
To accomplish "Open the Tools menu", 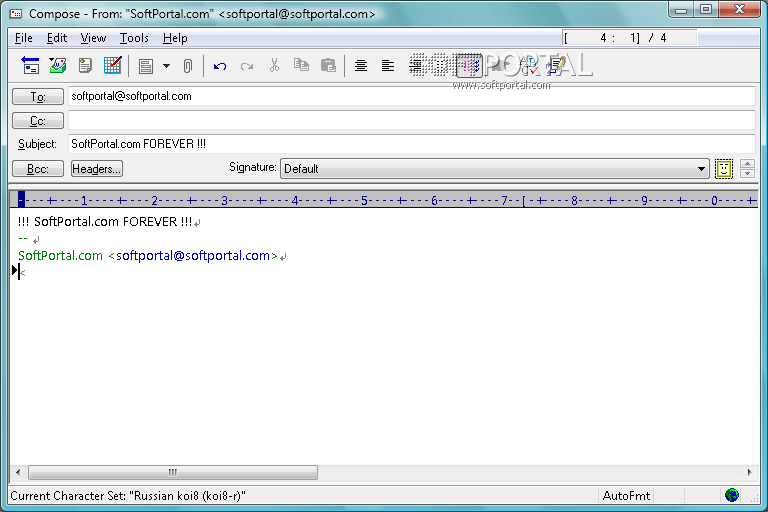I will 134,38.
